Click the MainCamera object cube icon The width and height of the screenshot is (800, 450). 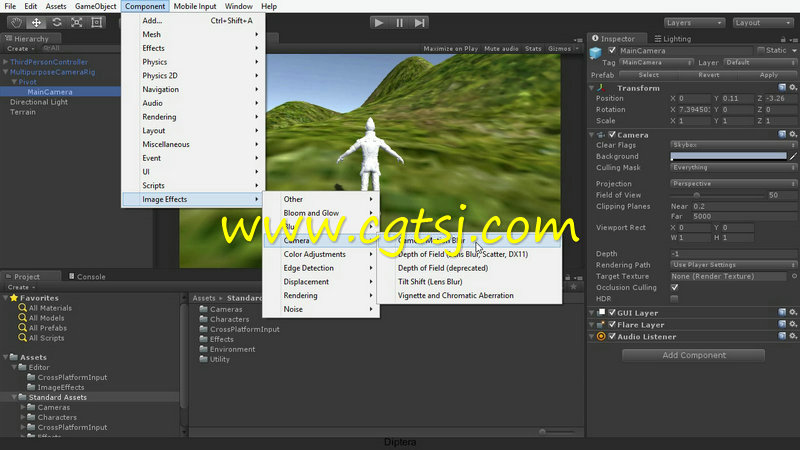[x=595, y=53]
